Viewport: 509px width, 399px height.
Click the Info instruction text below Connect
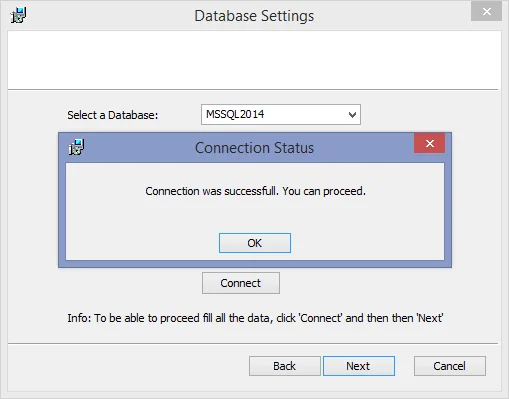pos(255,318)
